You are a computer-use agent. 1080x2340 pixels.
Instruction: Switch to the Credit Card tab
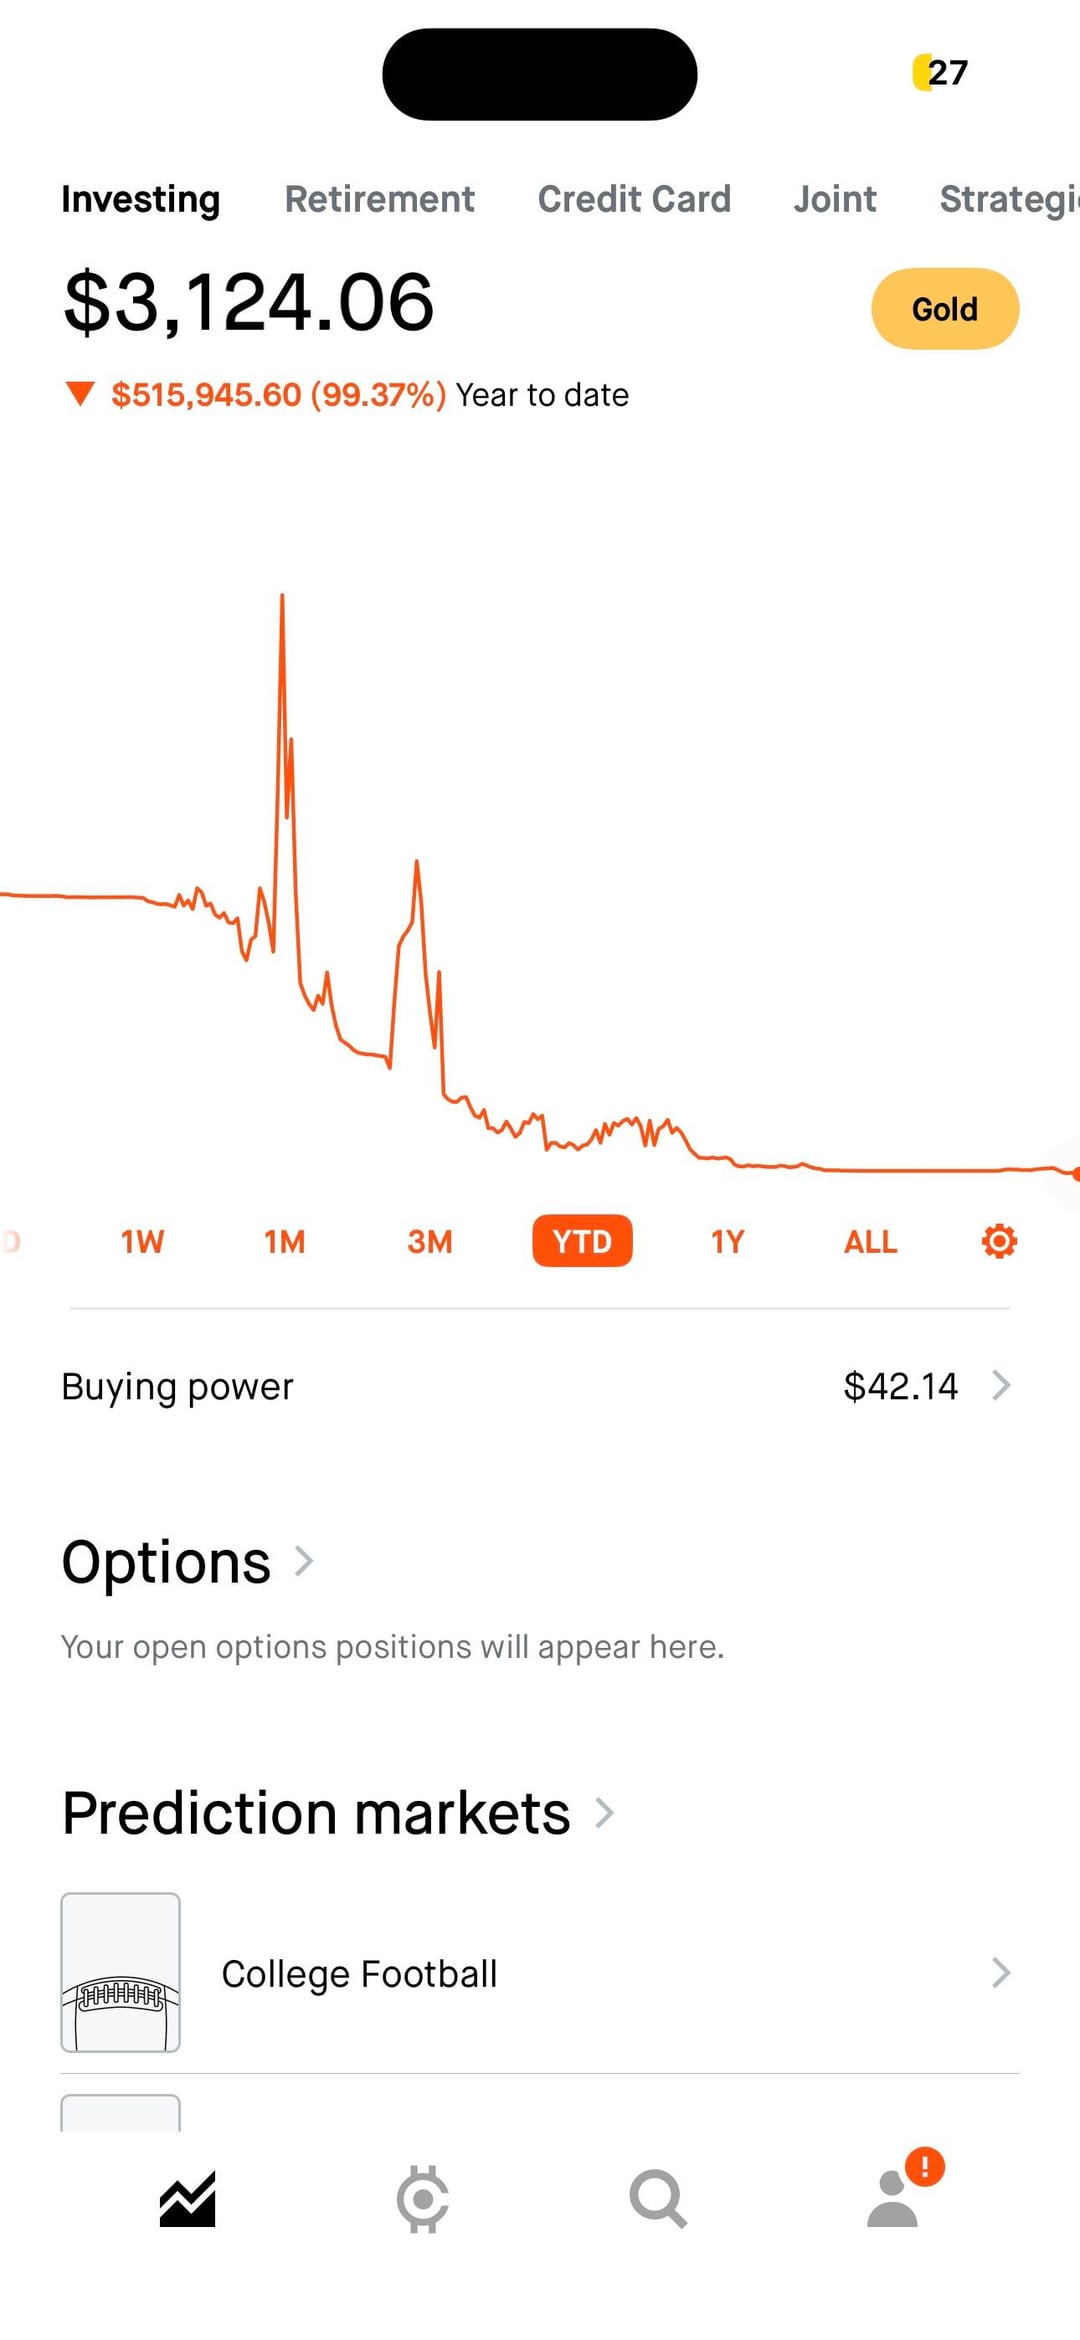(x=634, y=199)
